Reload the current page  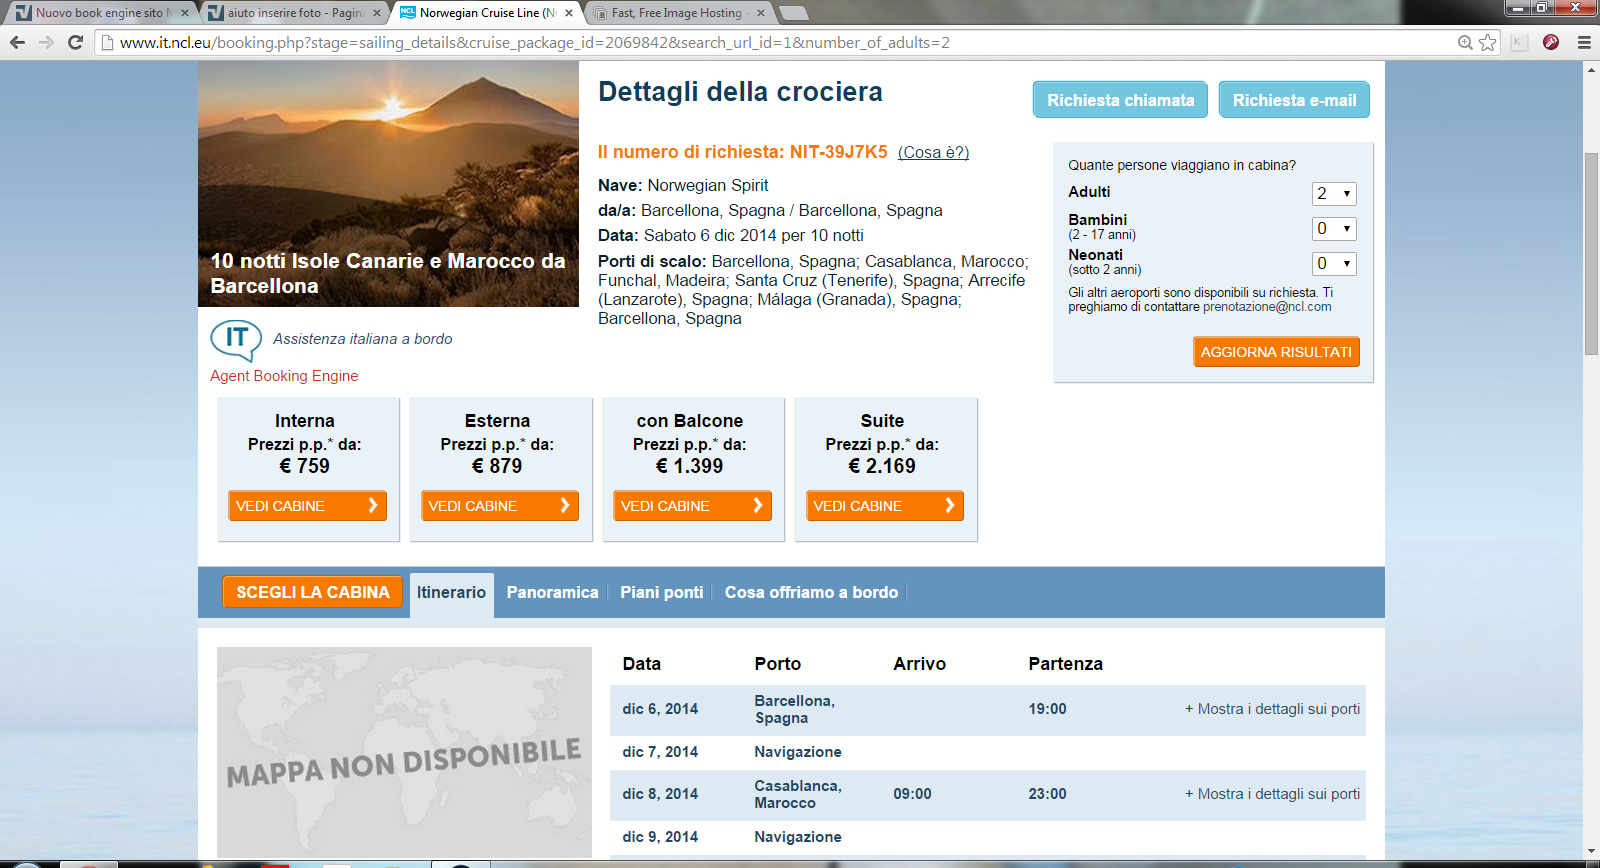[x=75, y=42]
